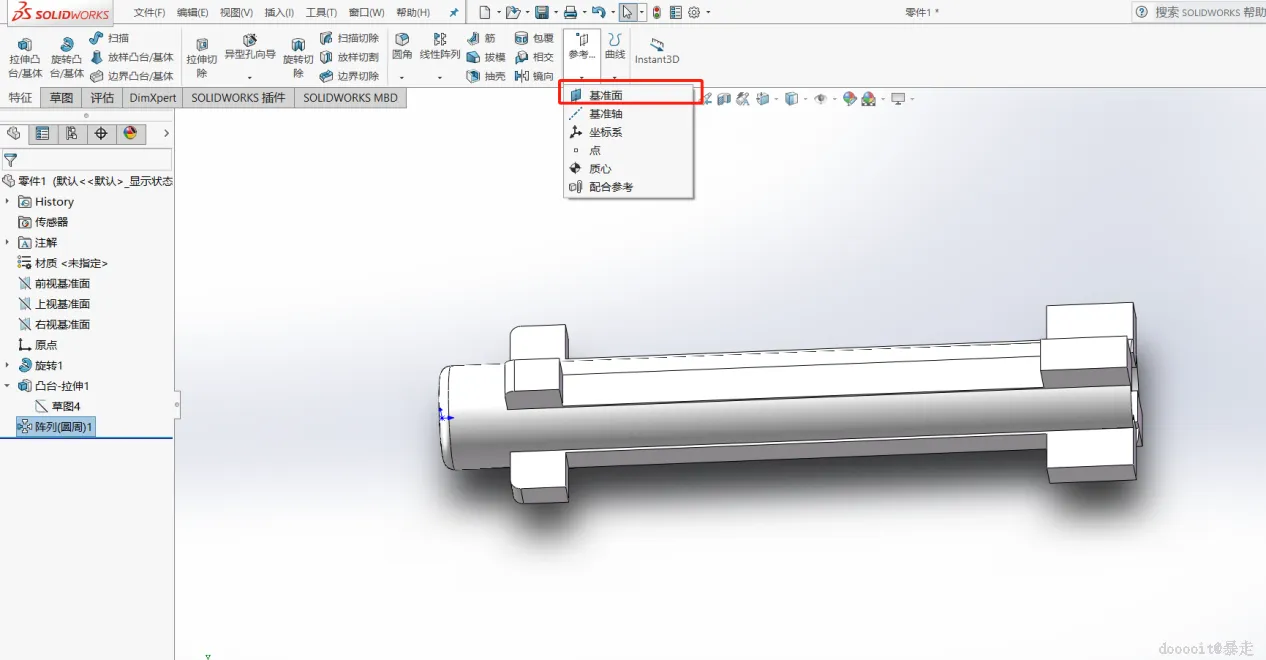This screenshot has height=660, width=1266.
Task: Click the Open file folder icon
Action: point(512,12)
